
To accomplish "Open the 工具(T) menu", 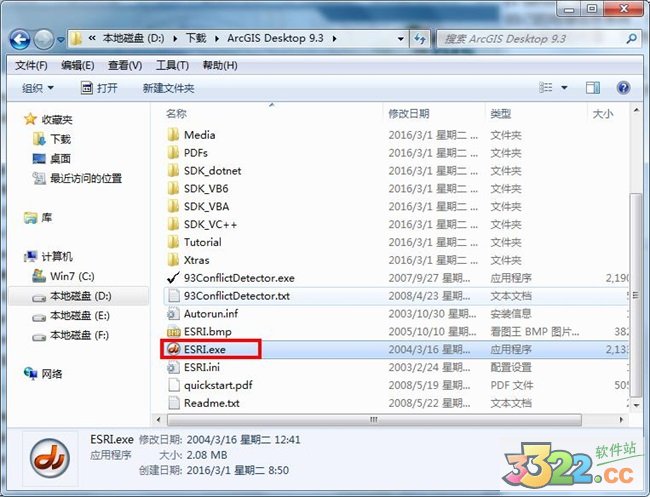I will 172,65.
